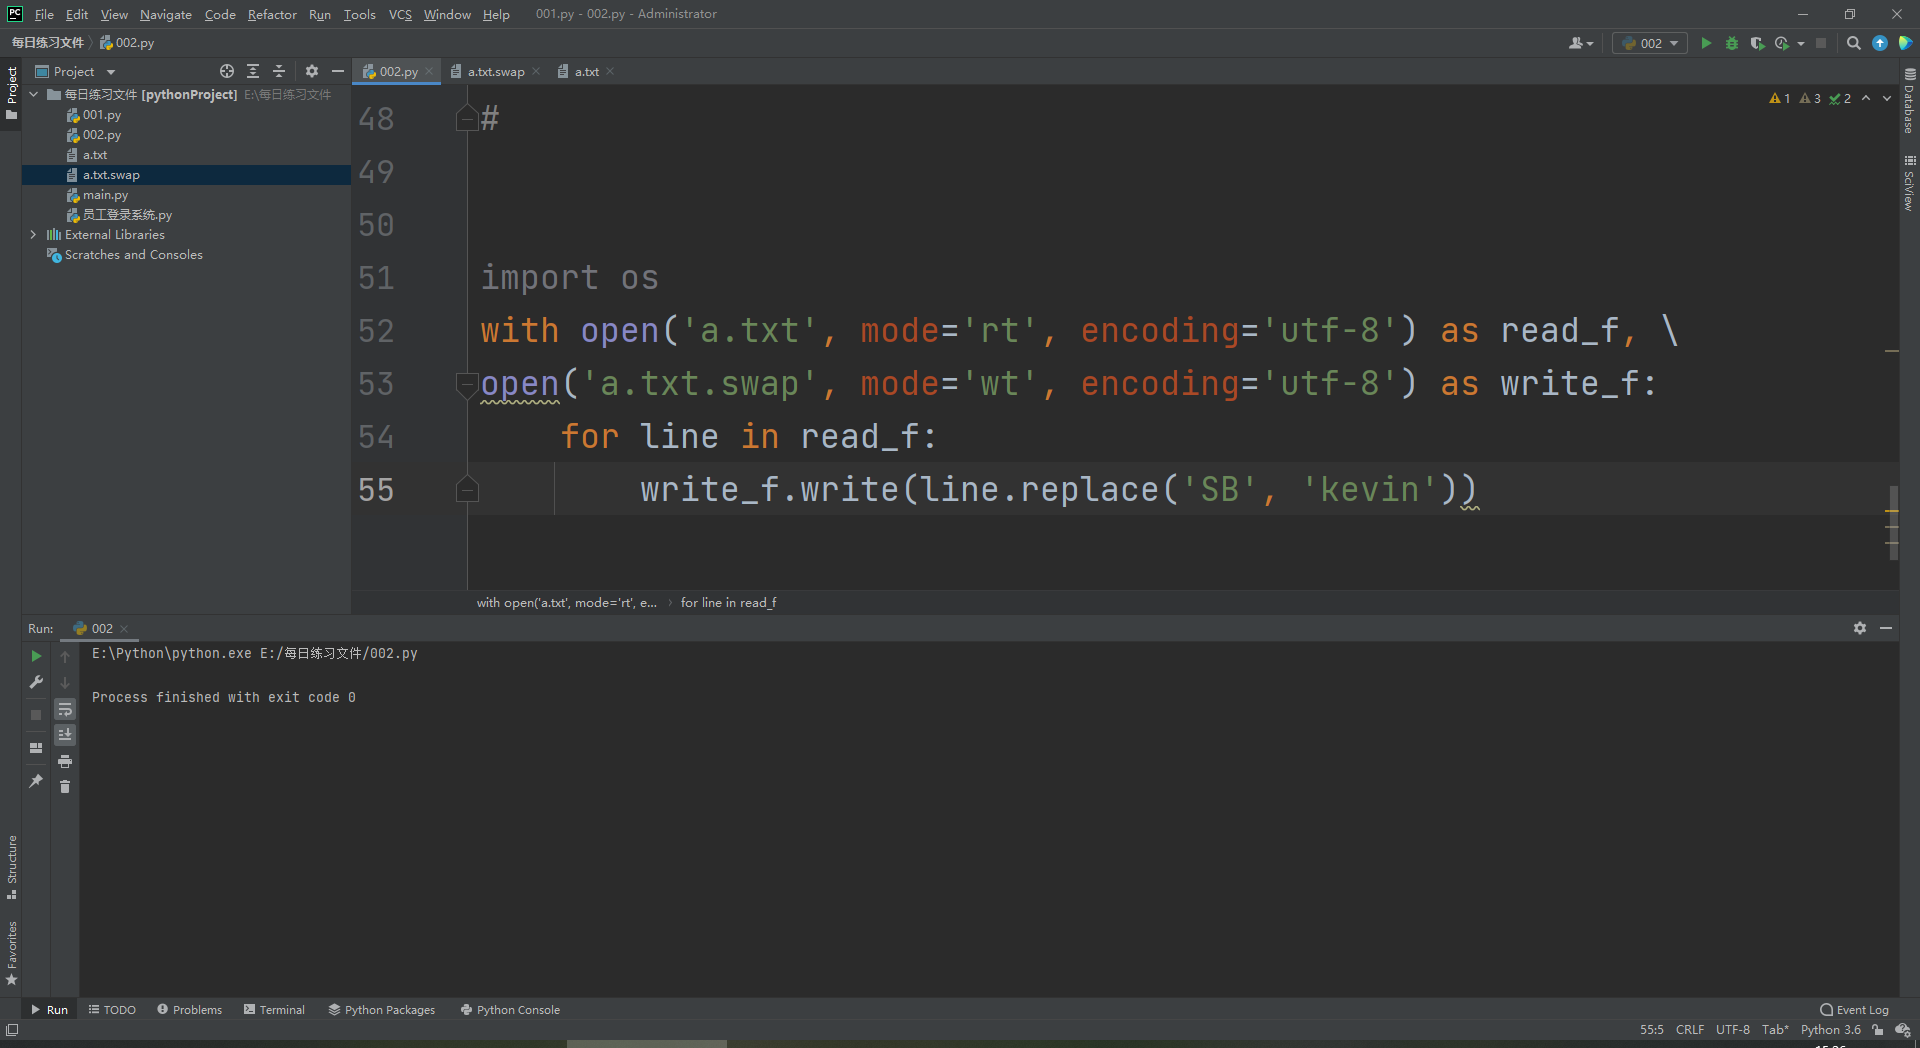
Task: Move up the stack trace in Run panel
Action: pyautogui.click(x=65, y=656)
